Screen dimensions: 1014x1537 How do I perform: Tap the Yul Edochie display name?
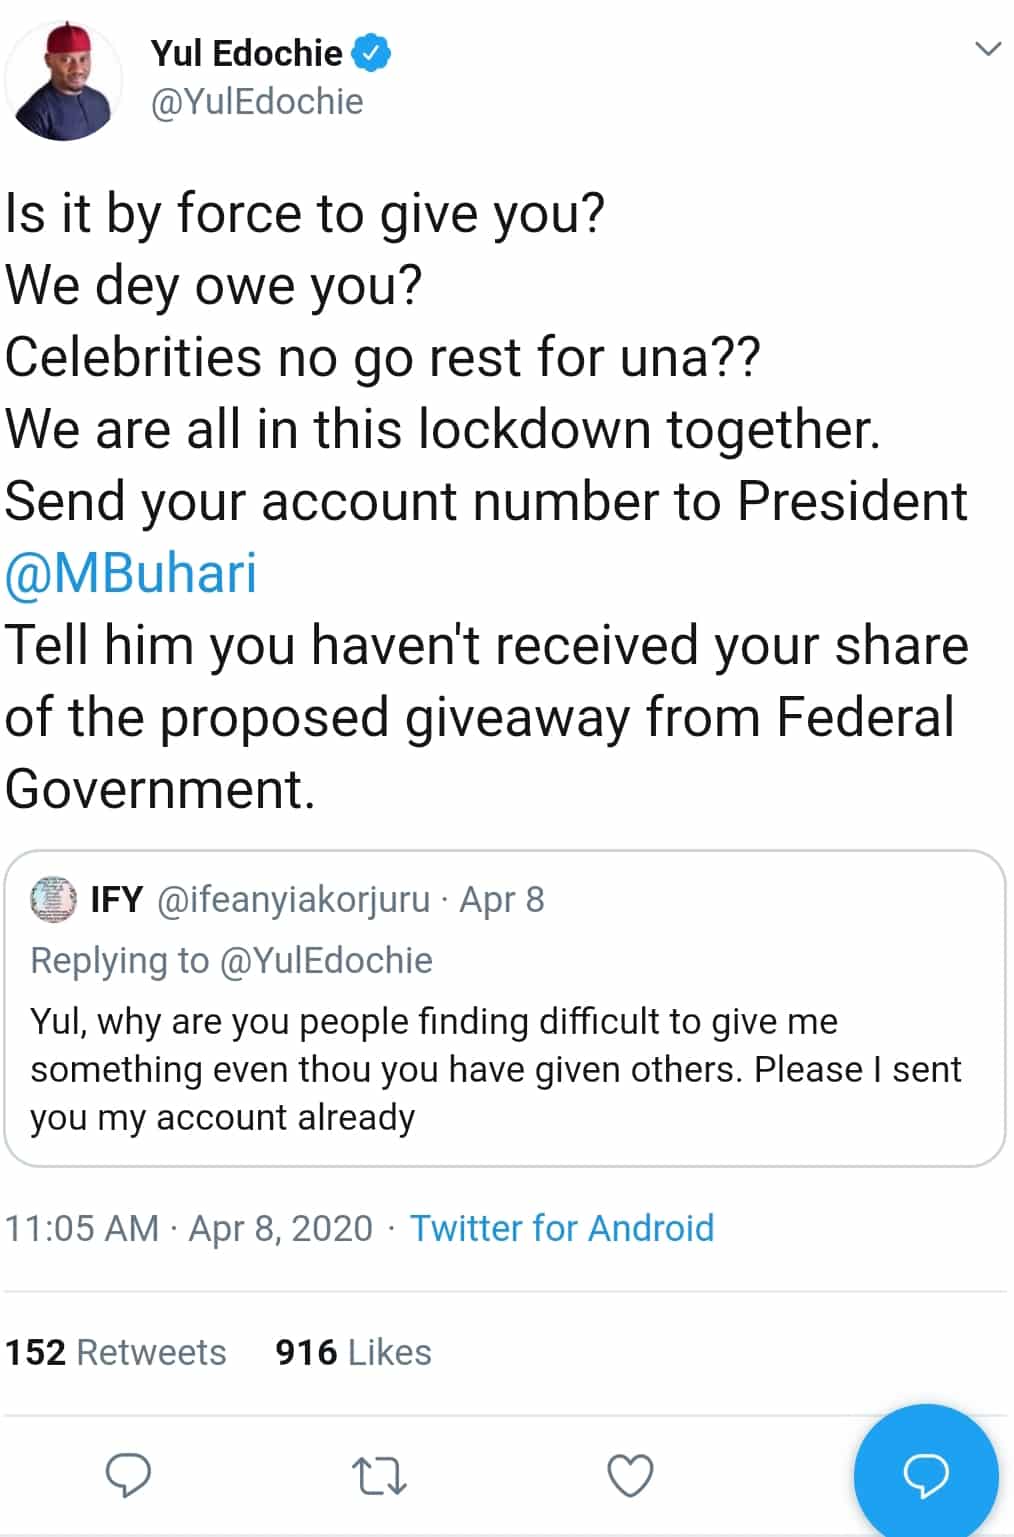tap(246, 53)
